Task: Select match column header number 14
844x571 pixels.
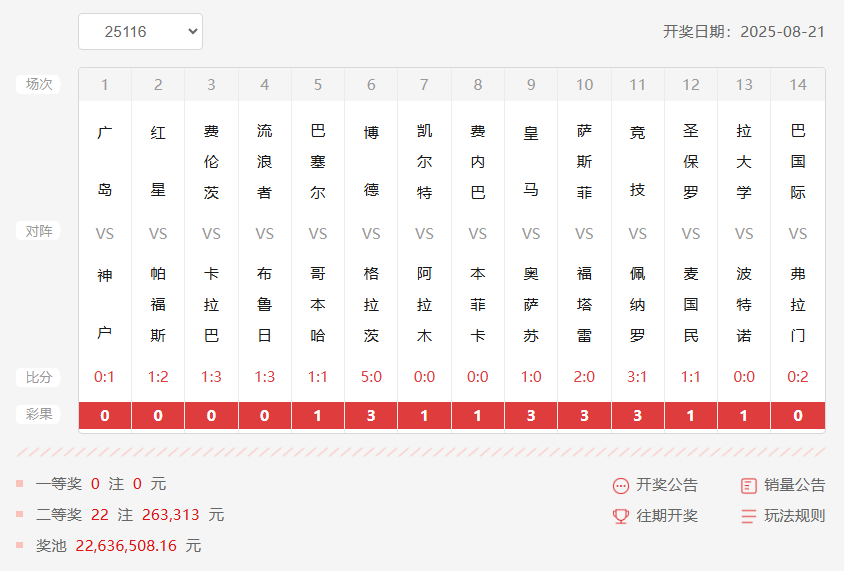Action: pos(798,85)
